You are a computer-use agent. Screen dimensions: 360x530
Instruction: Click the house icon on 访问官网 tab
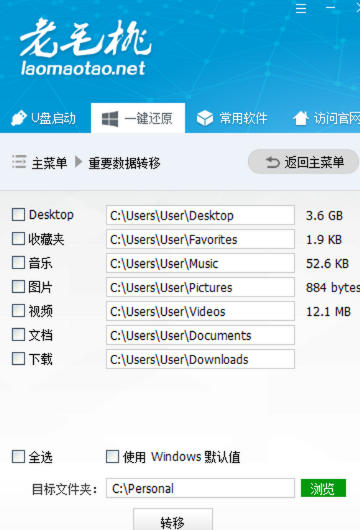[x=301, y=118]
